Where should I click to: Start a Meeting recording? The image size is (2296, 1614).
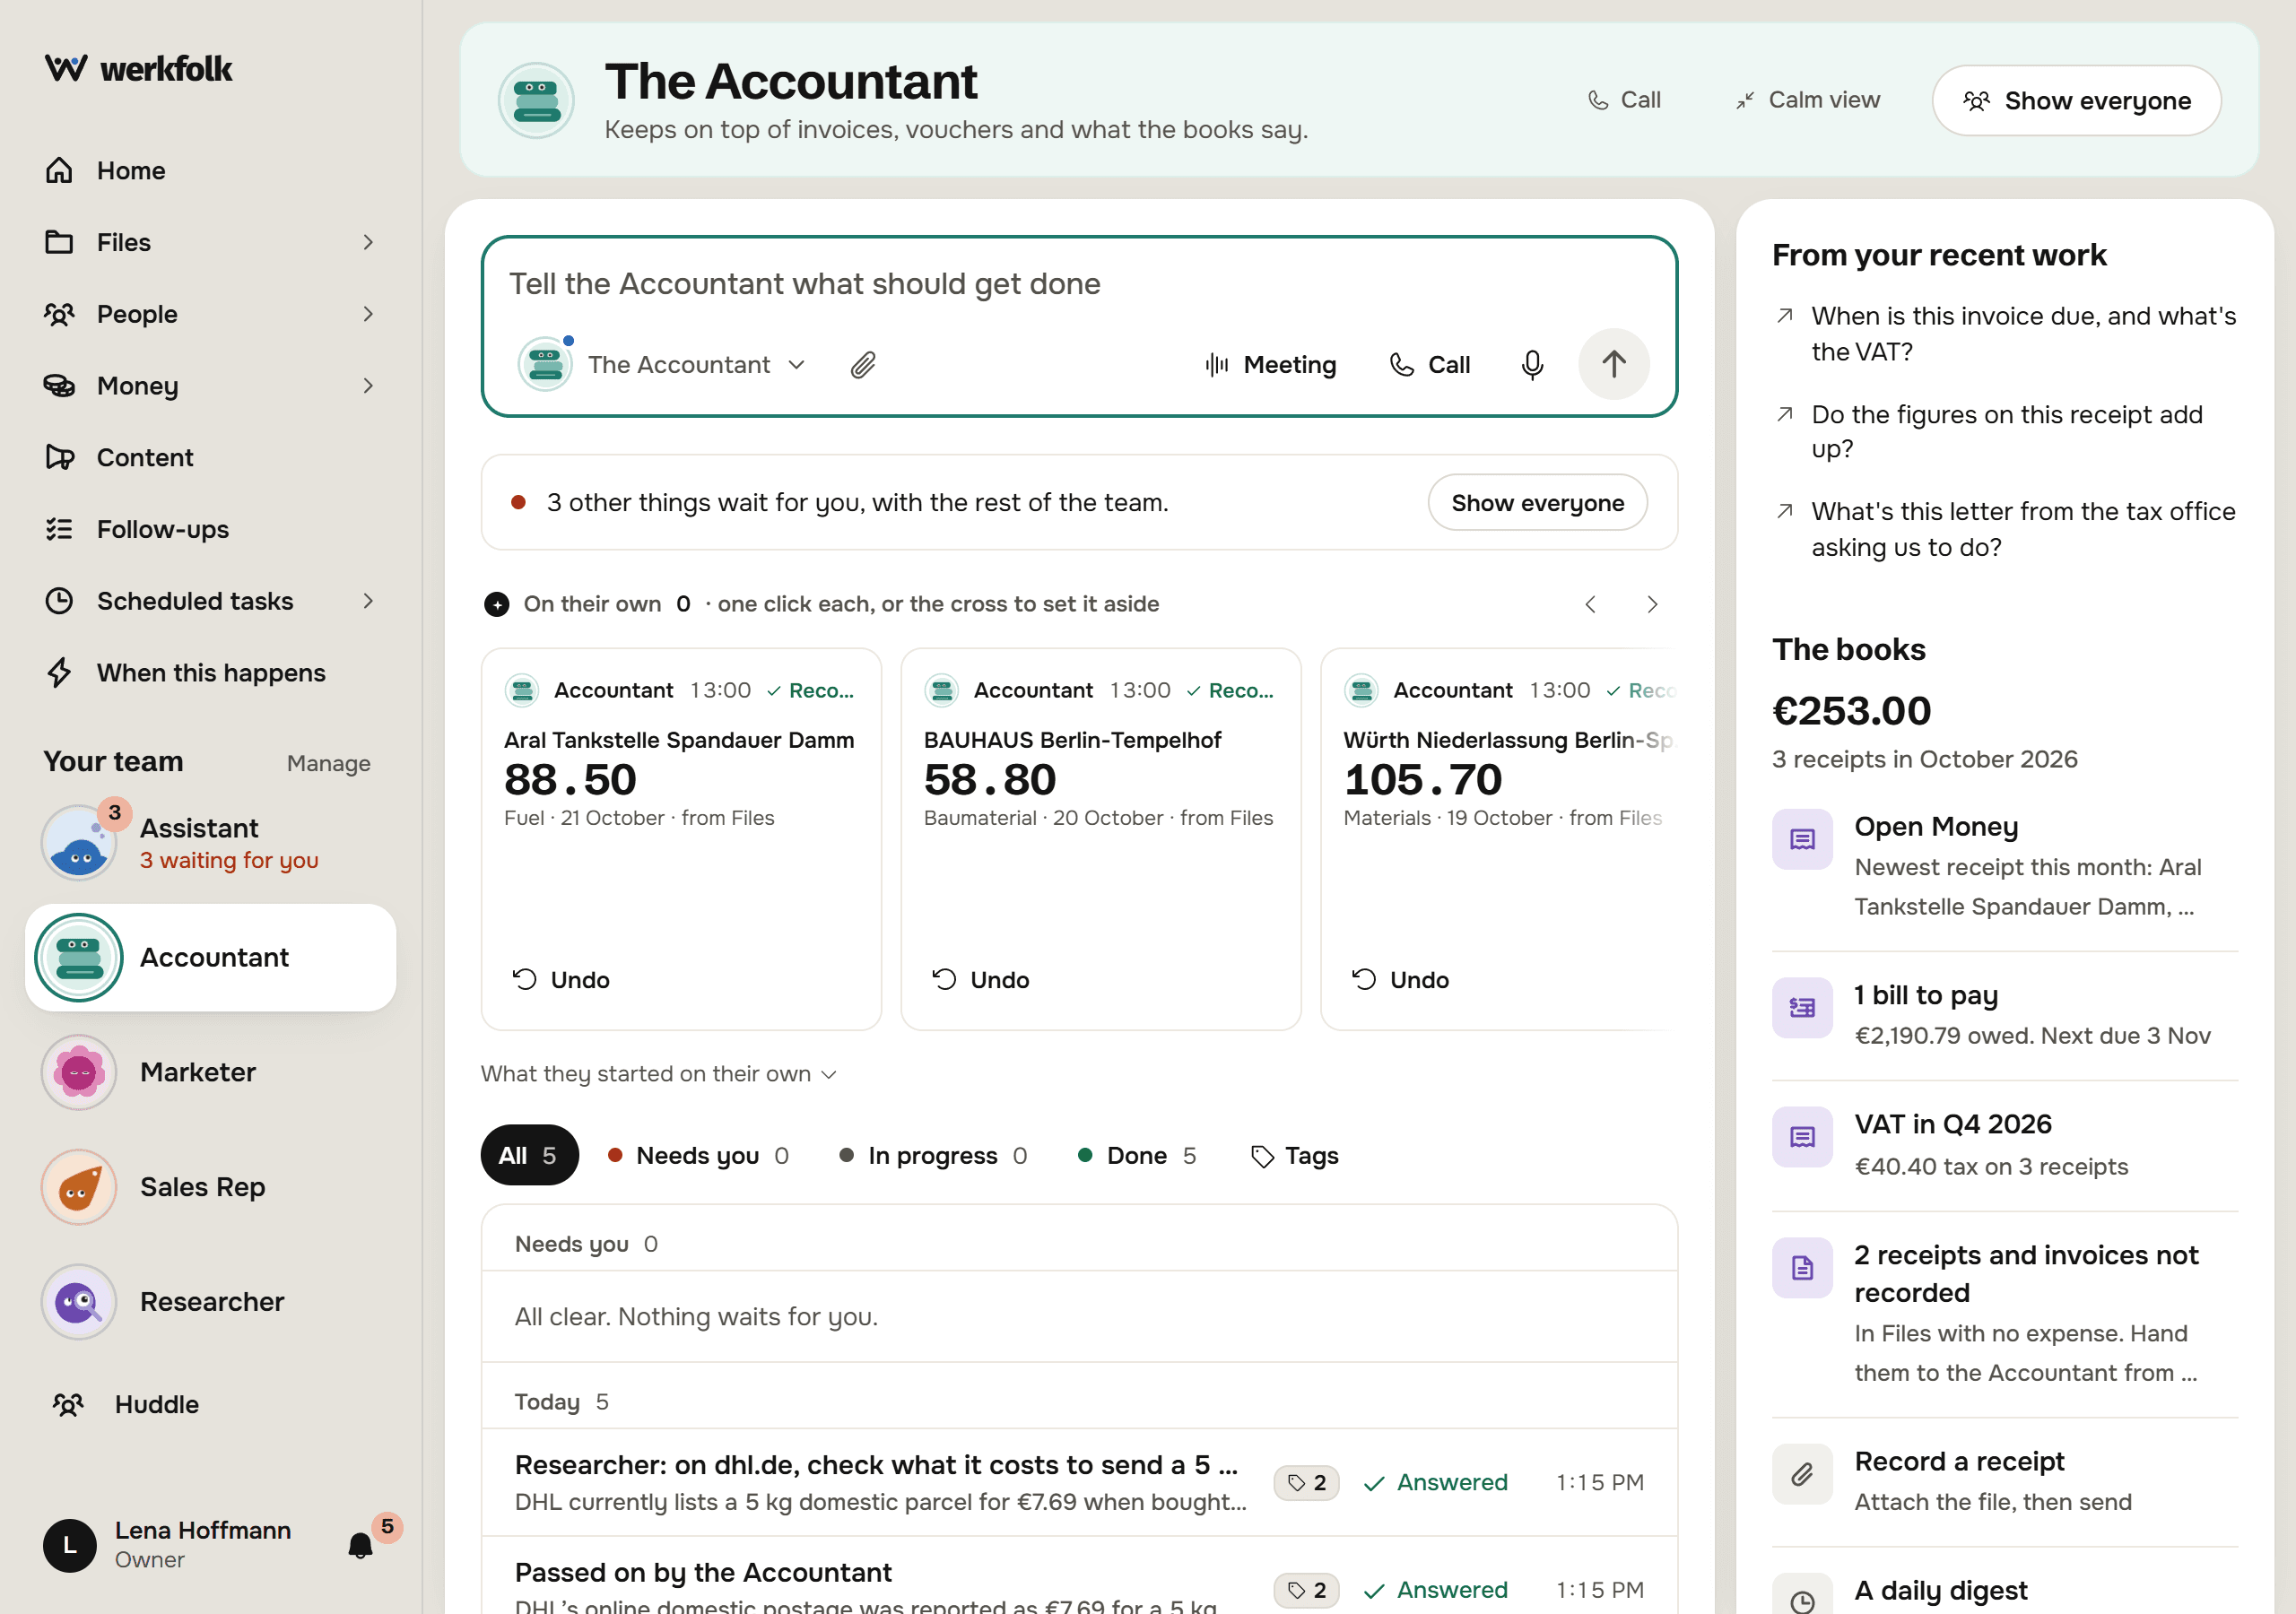1270,365
